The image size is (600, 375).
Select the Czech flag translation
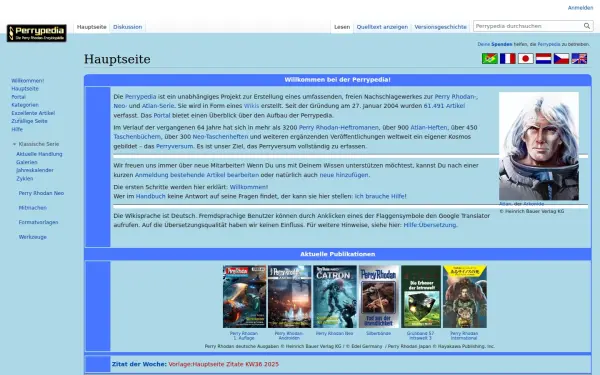[561, 59]
